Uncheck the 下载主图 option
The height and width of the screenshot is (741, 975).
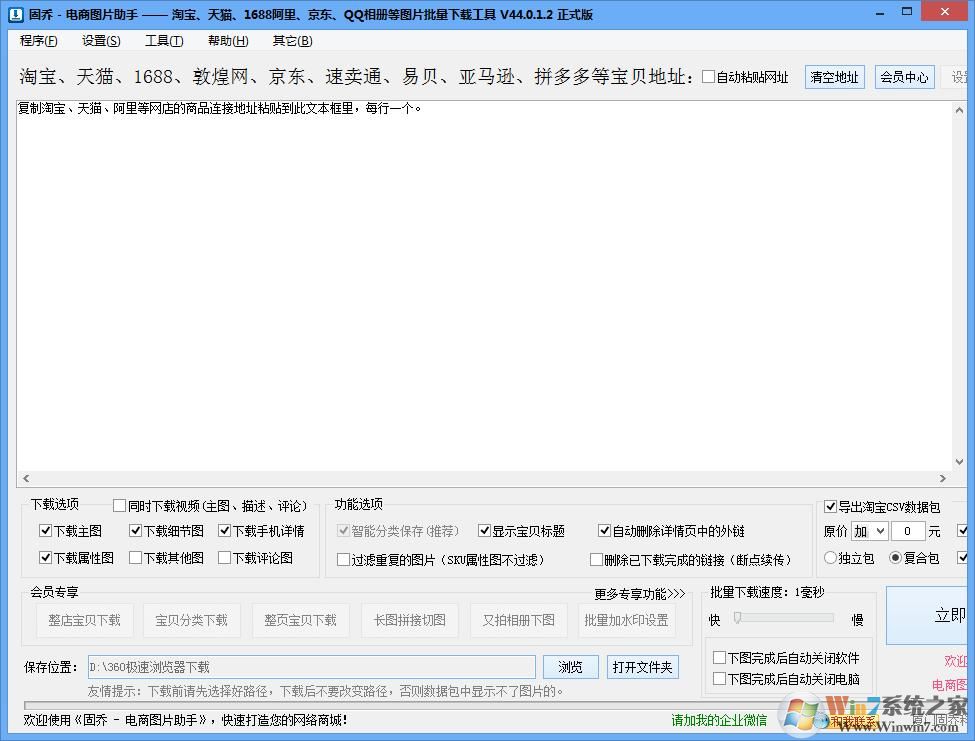tap(45, 531)
